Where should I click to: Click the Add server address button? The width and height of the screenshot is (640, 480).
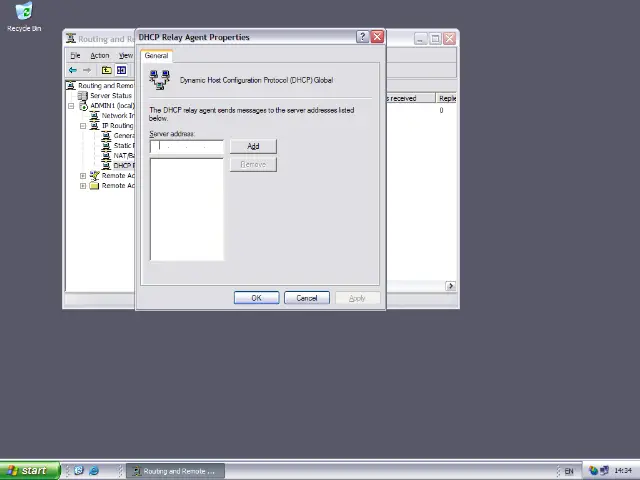(253, 146)
